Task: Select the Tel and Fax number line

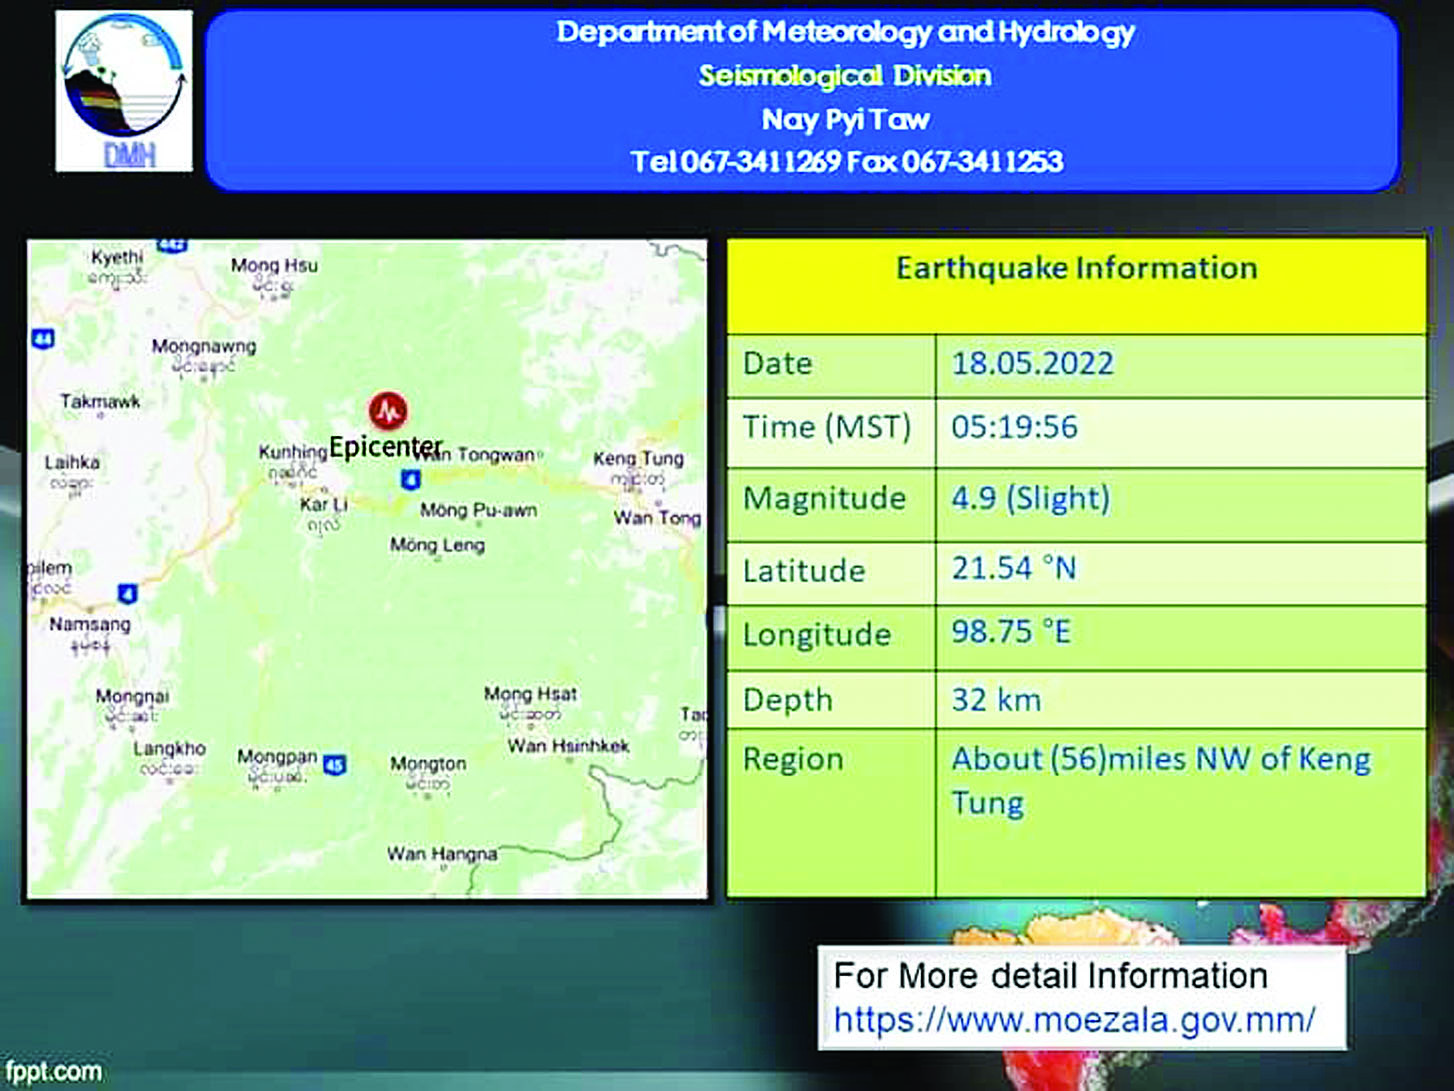Action: [x=846, y=162]
